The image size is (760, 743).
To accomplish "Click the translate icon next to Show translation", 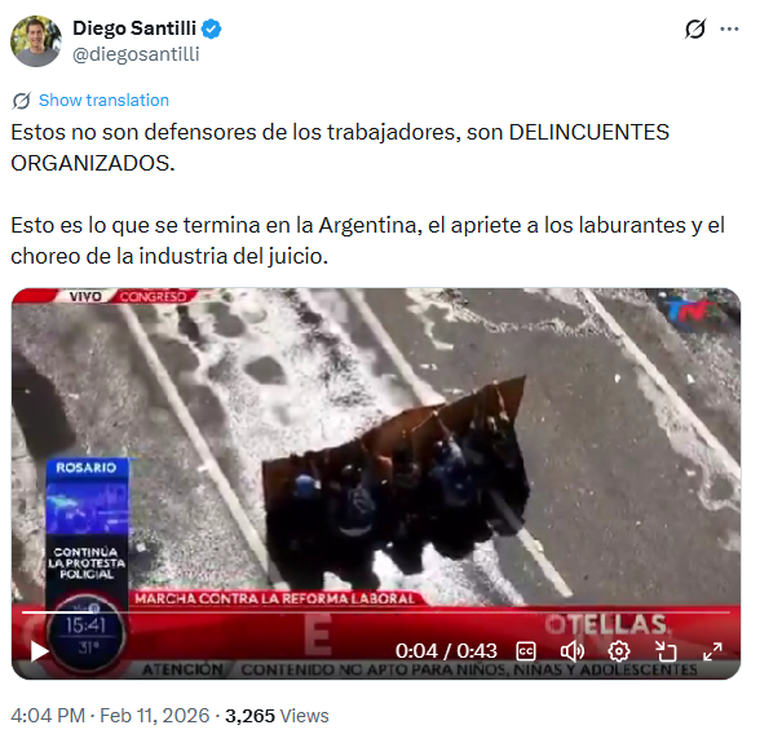I will 22,100.
